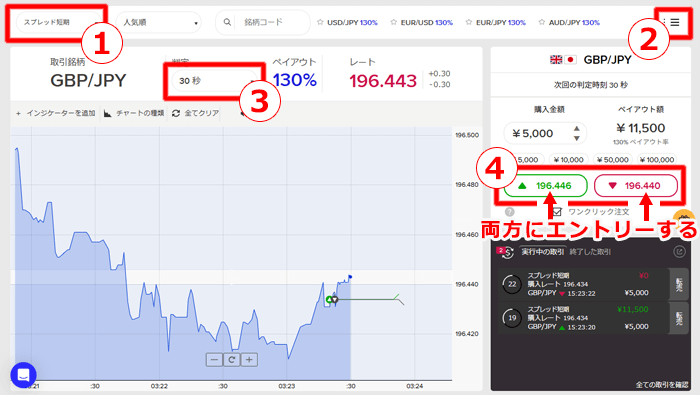Increase purchase amount with up arrow
Image resolution: width=700 pixels, height=395 pixels.
point(577,129)
